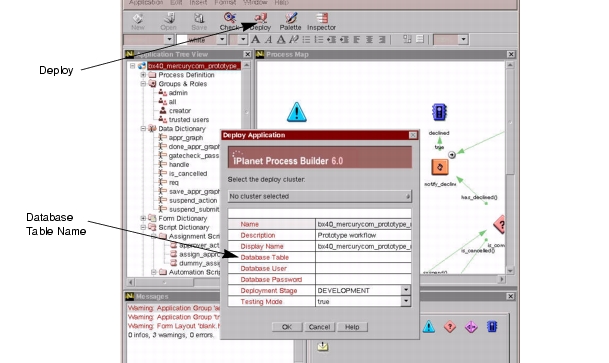Select the suspend_action data field
The height and width of the screenshot is (363, 609).
(193, 200)
